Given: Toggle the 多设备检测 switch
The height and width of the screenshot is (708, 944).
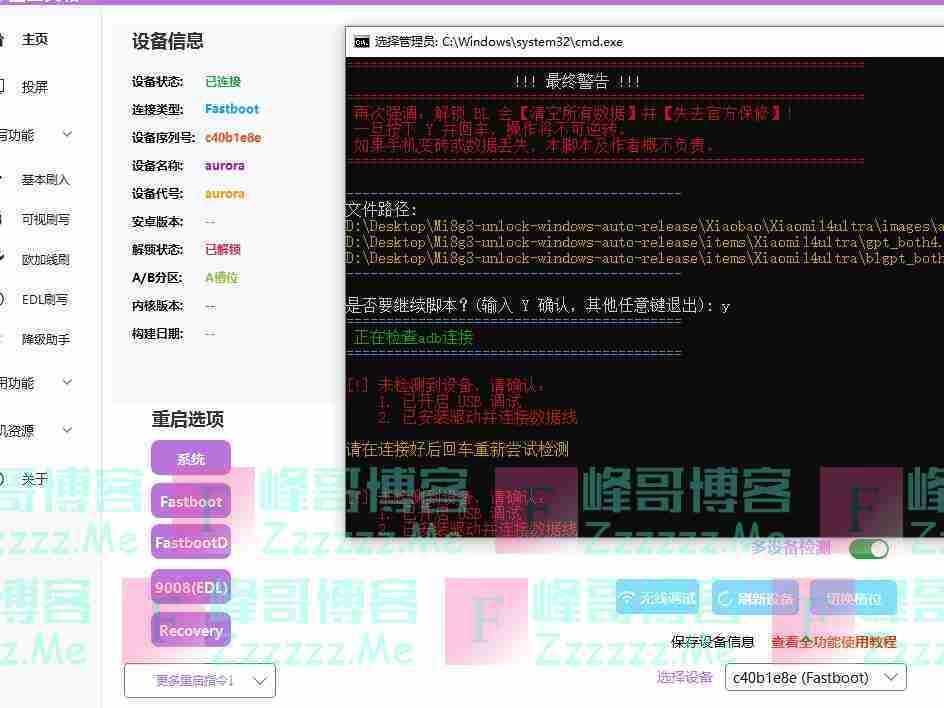Looking at the screenshot, I should [x=868, y=548].
